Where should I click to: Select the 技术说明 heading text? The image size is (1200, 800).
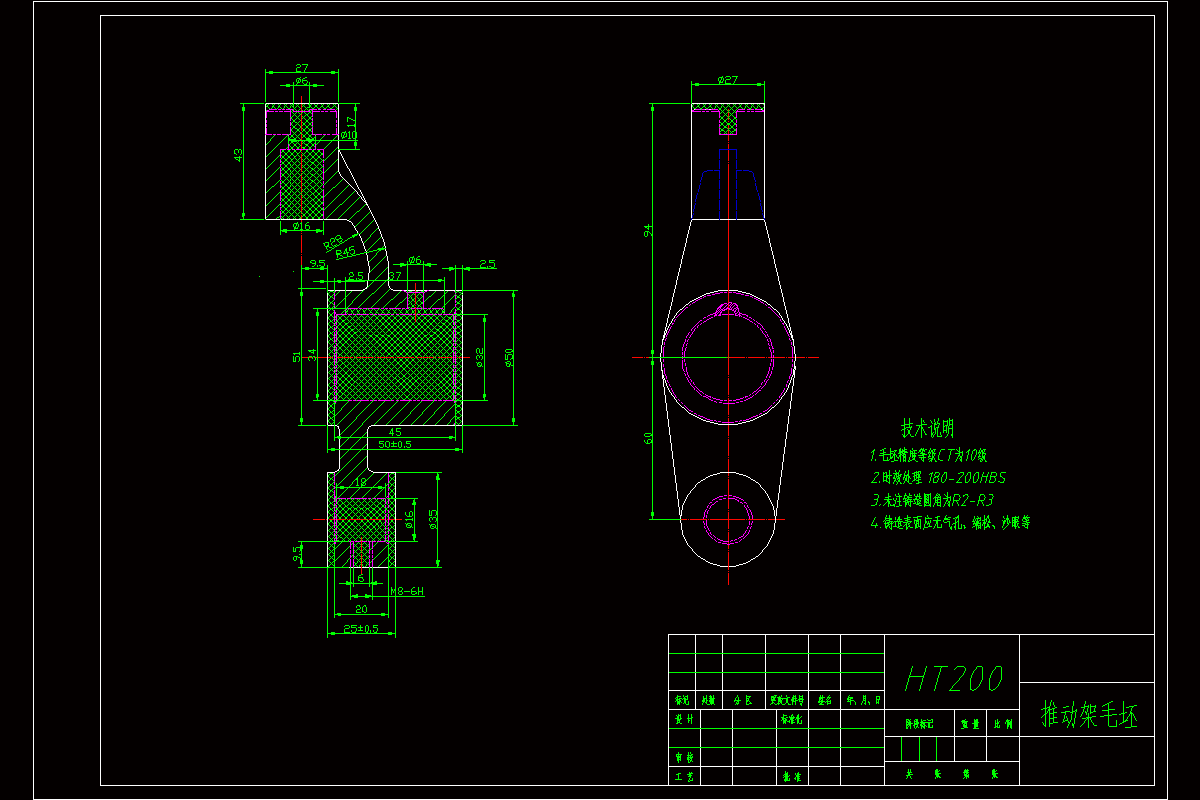tap(928, 429)
